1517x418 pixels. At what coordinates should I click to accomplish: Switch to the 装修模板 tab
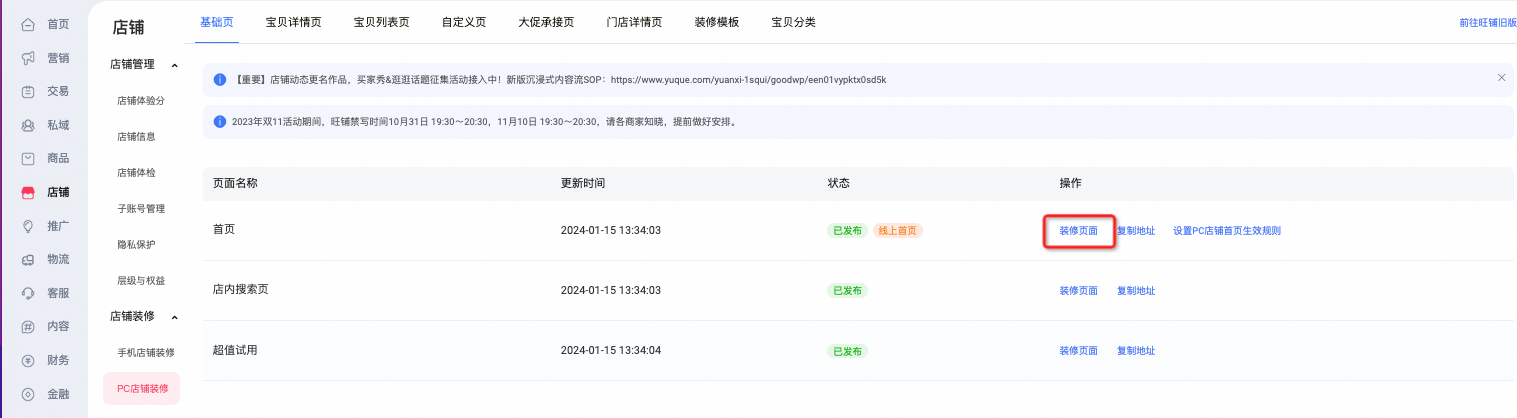point(717,21)
